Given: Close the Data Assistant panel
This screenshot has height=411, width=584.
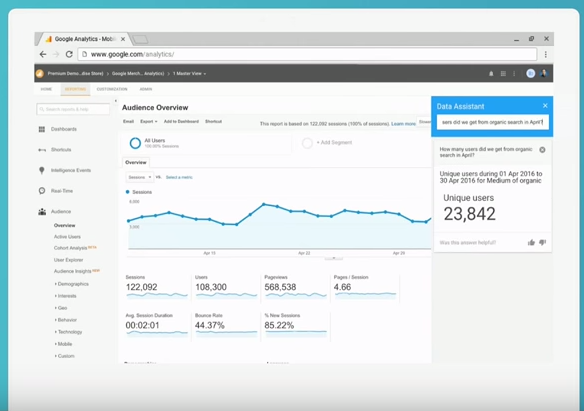Looking at the screenshot, I should coord(545,106).
